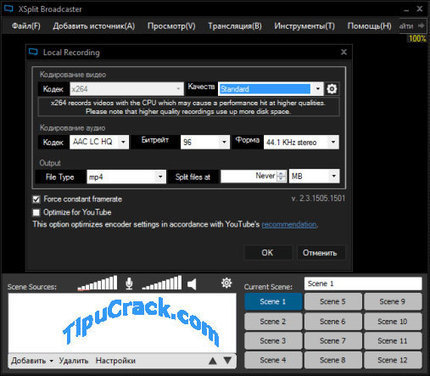The width and height of the screenshot is (430, 376).
Task: Switch to Scene 3
Action: tap(273, 341)
